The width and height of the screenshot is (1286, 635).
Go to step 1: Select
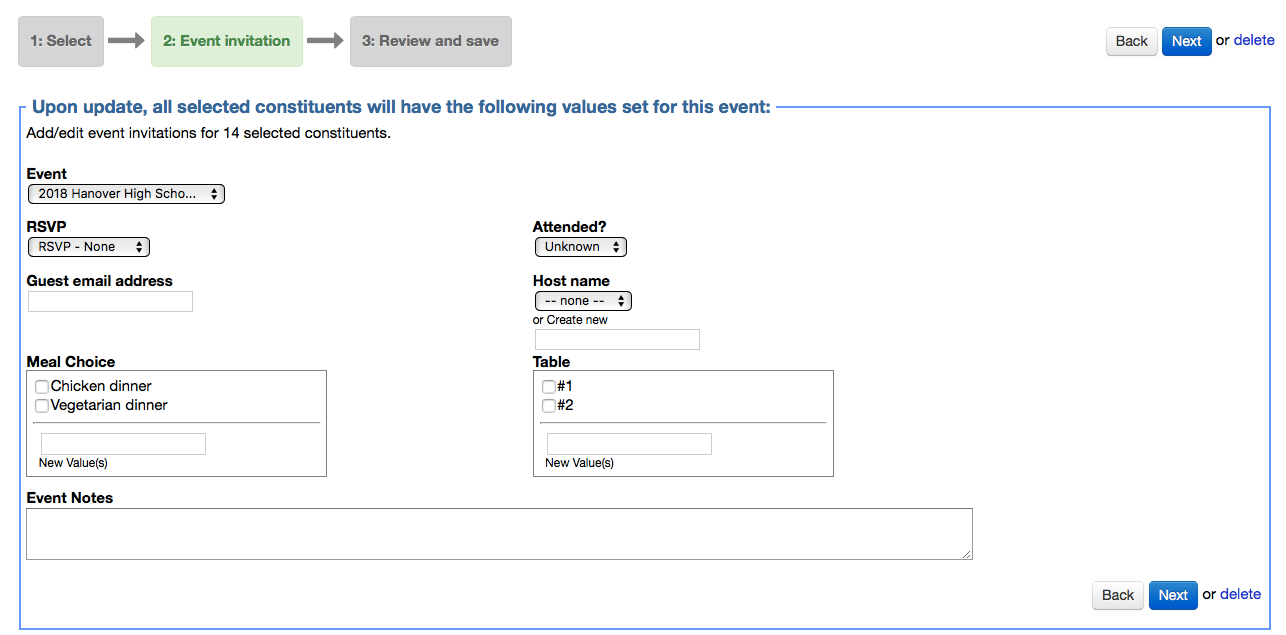coord(61,41)
